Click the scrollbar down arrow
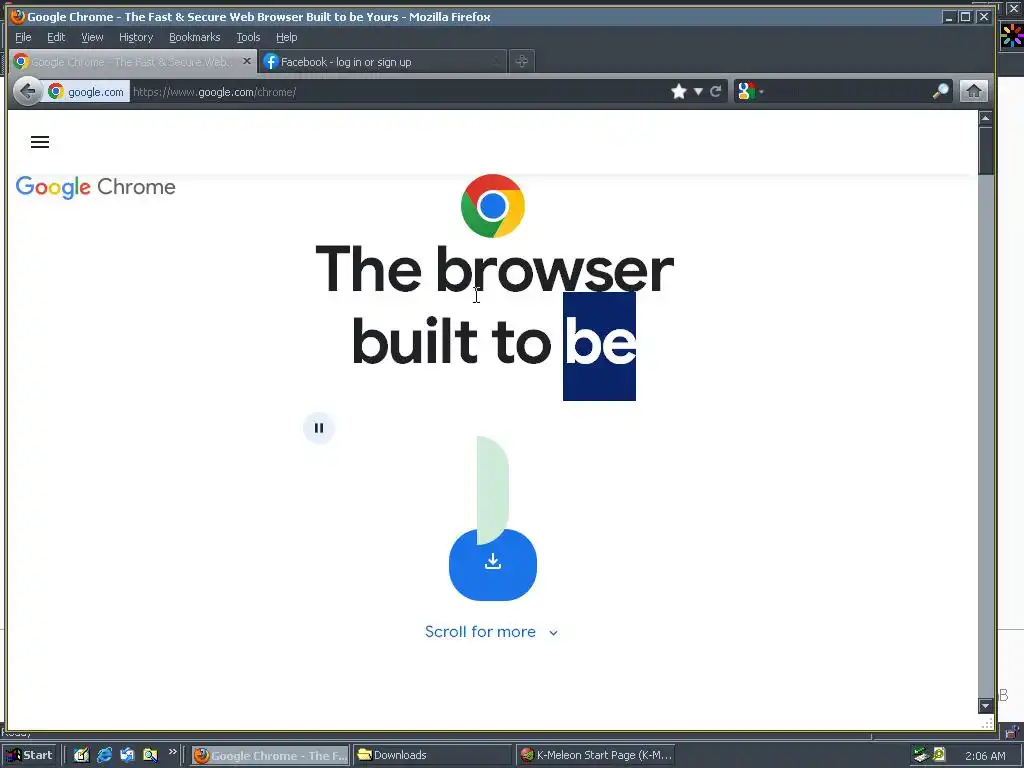Viewport: 1024px width, 768px height. pyautogui.click(x=985, y=705)
